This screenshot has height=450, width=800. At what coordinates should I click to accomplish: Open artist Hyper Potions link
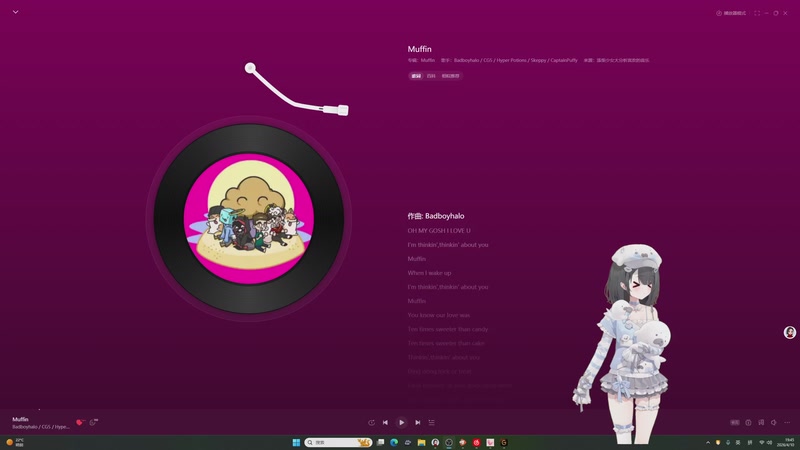click(x=512, y=60)
